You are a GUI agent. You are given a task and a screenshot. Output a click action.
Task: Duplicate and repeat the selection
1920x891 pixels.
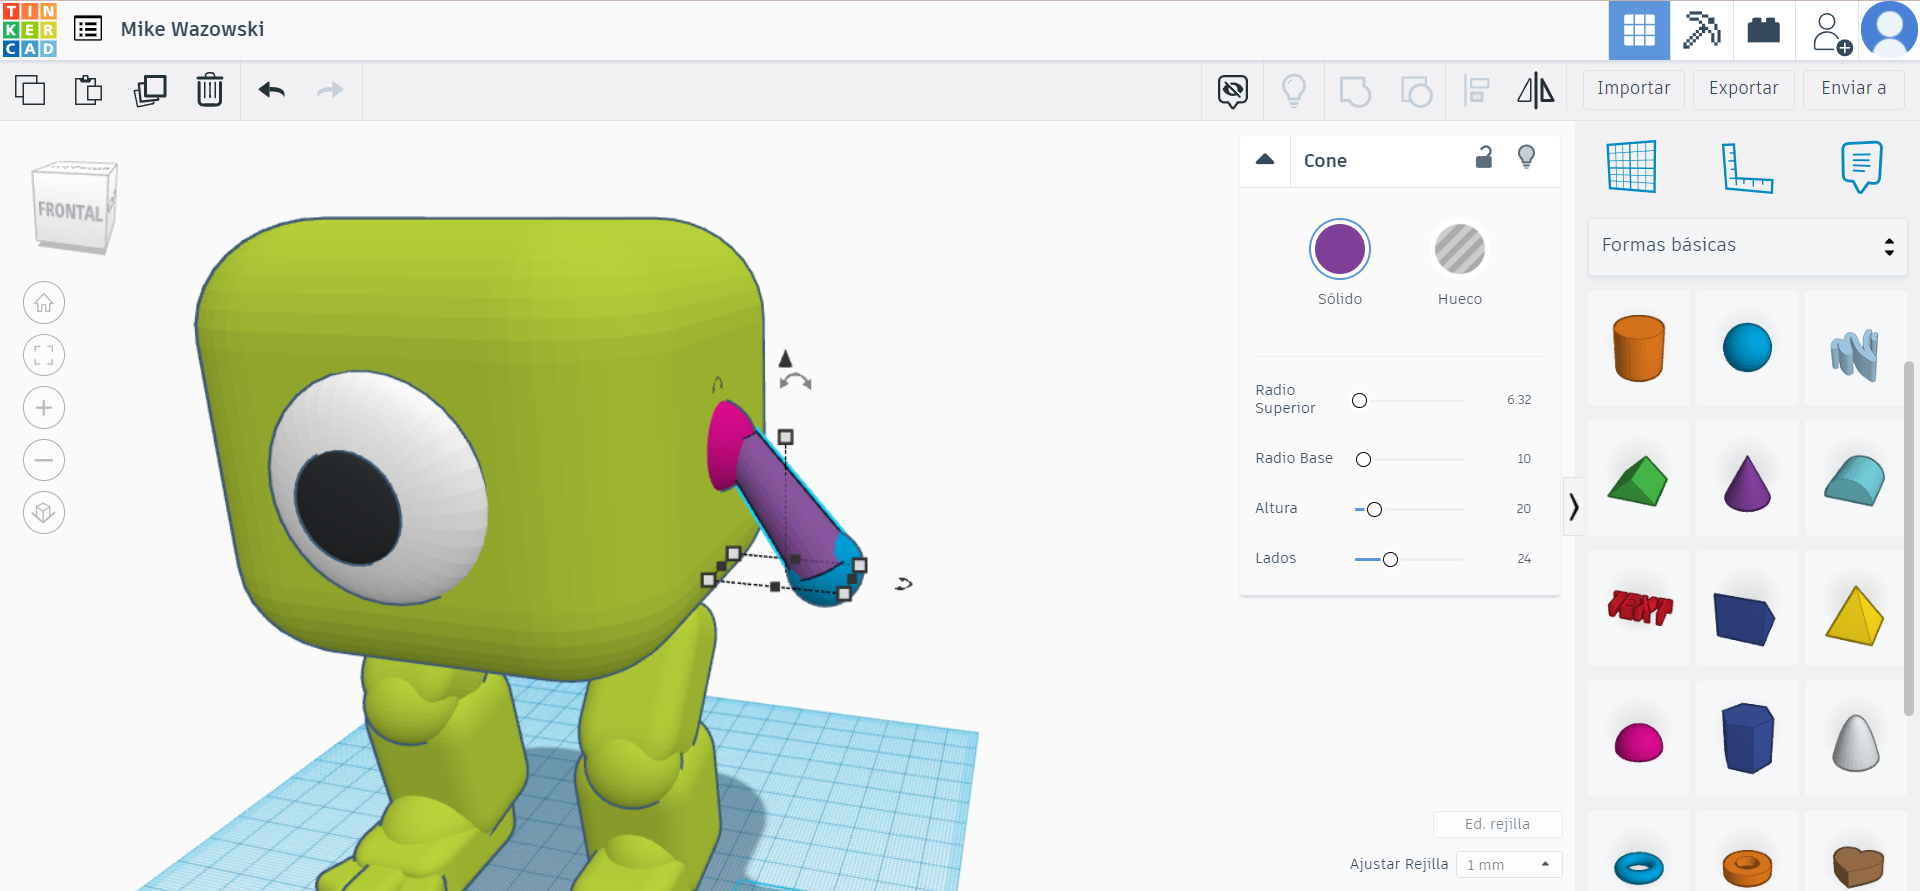click(x=150, y=90)
